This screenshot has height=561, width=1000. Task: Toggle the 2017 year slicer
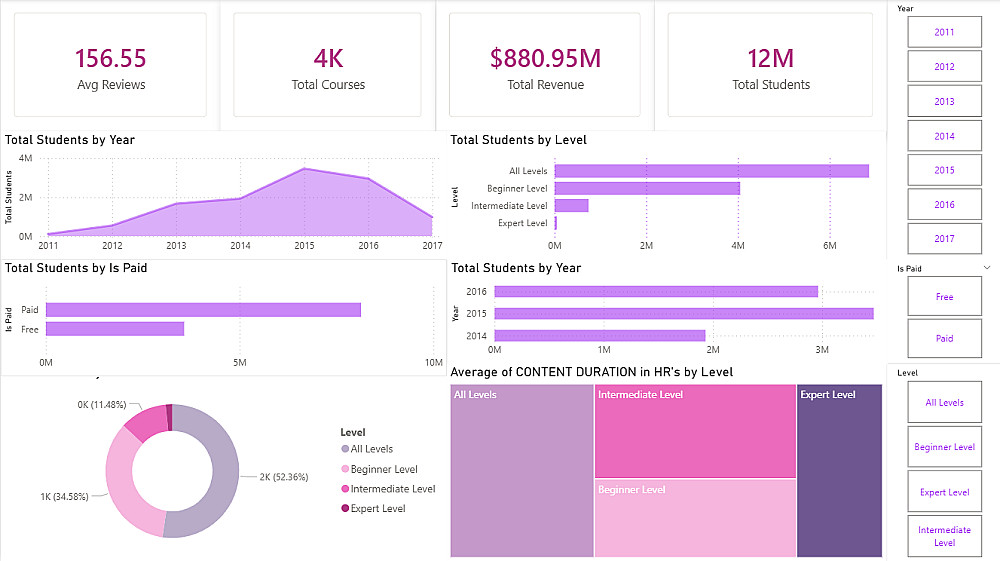[x=945, y=238]
